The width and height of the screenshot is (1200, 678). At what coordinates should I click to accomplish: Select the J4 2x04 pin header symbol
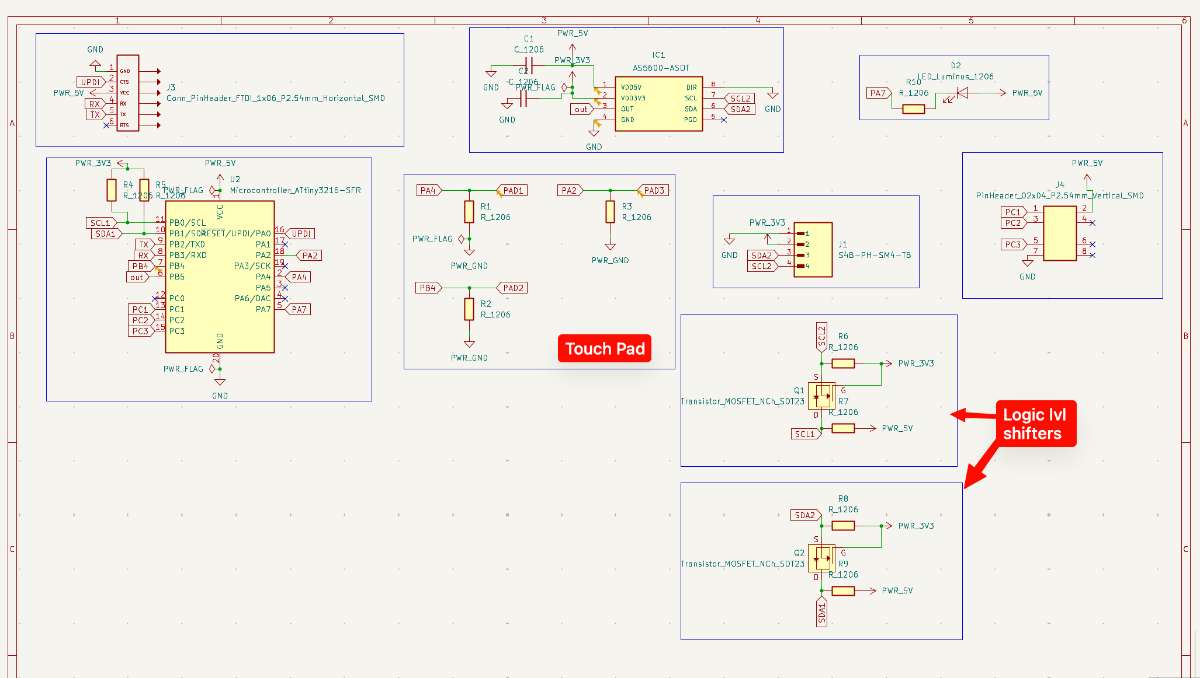click(x=1060, y=230)
